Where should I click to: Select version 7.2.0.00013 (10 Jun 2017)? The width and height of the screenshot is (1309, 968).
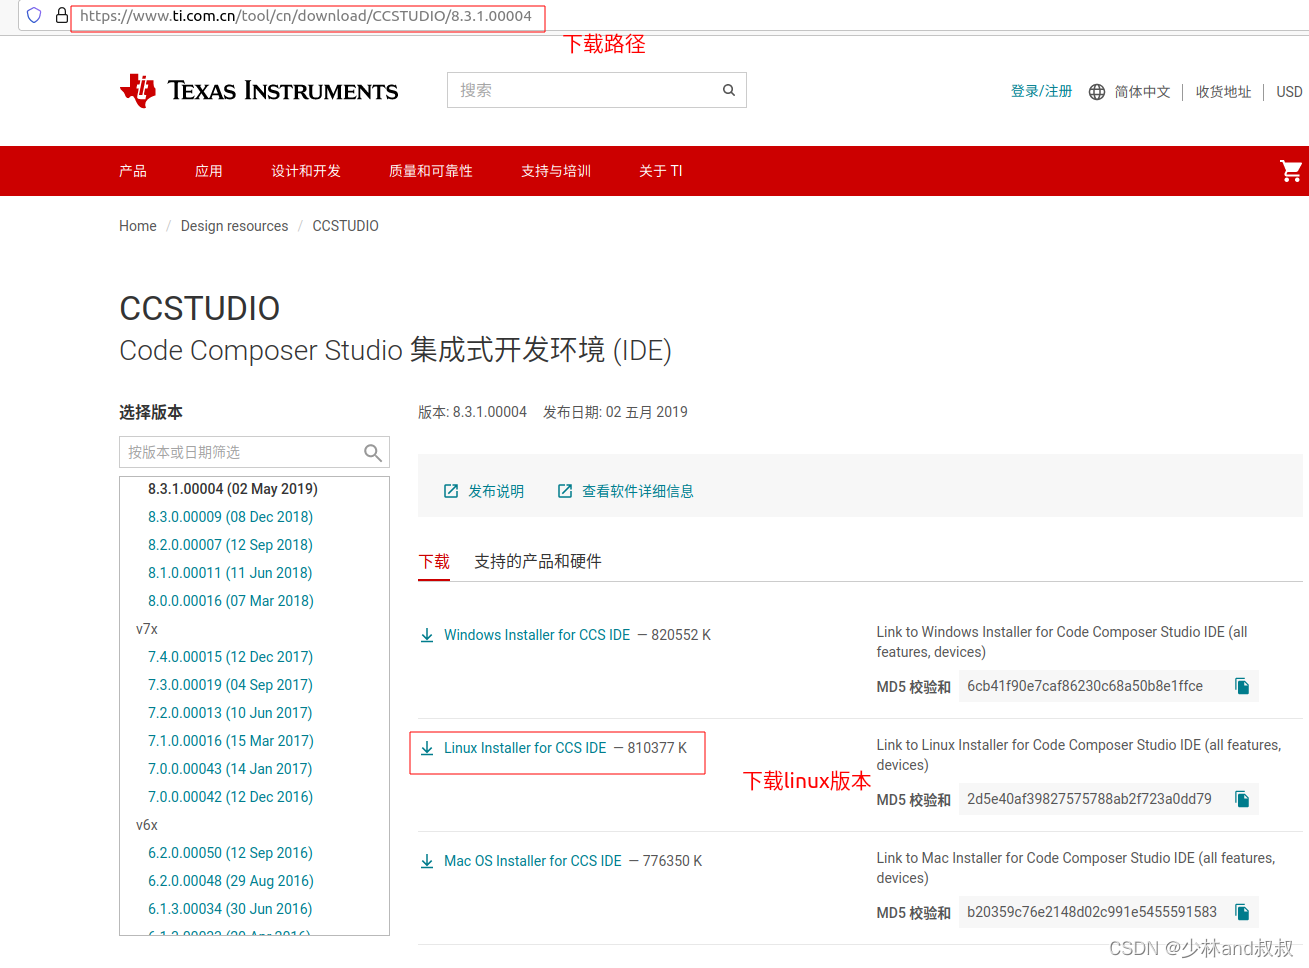tap(230, 713)
